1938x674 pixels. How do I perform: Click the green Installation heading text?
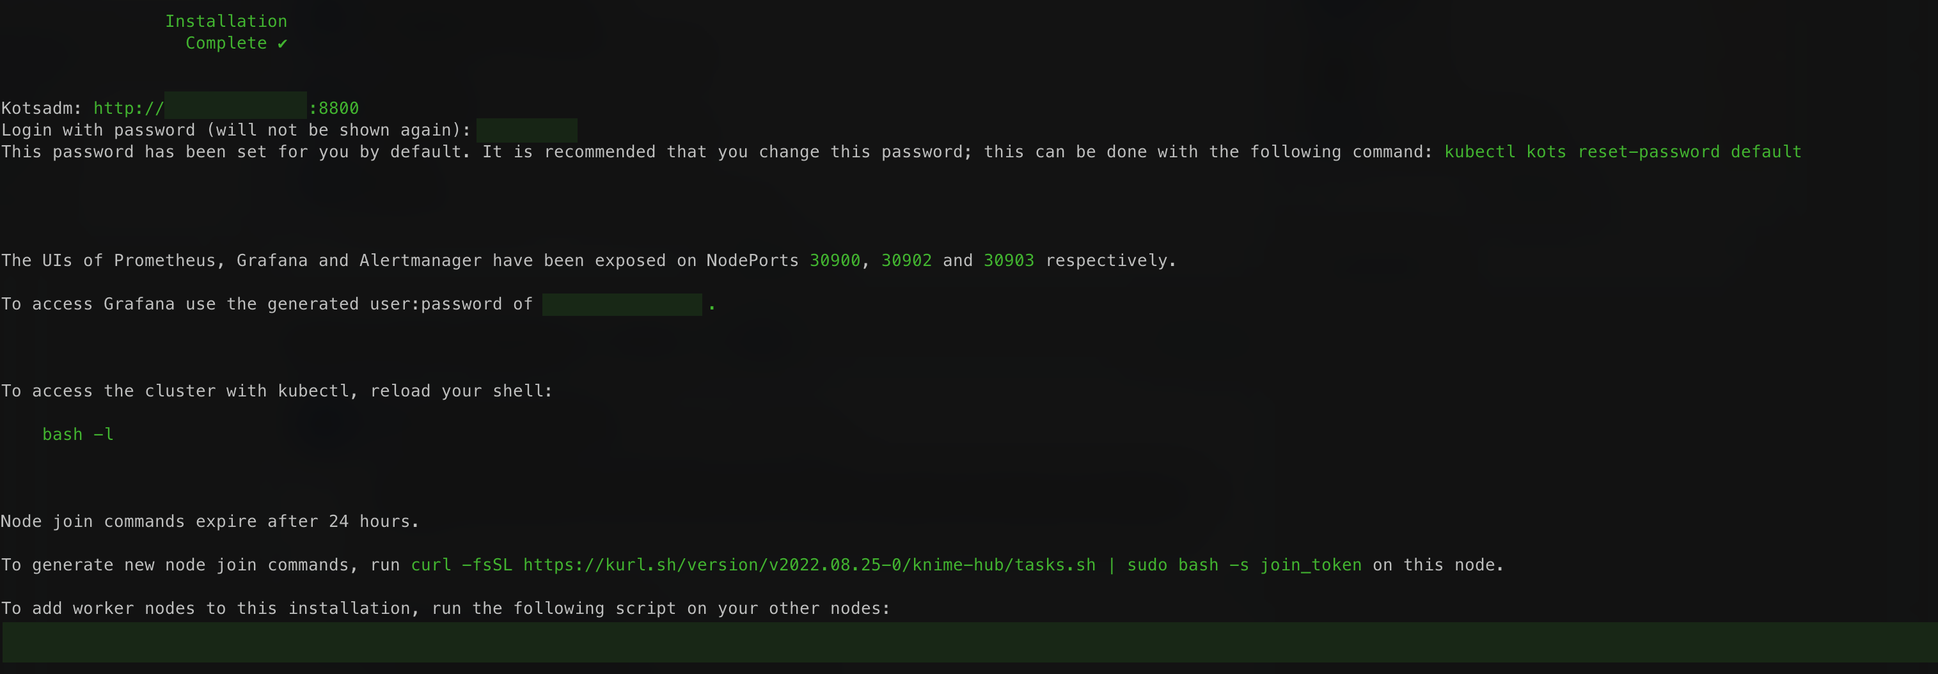click(226, 21)
